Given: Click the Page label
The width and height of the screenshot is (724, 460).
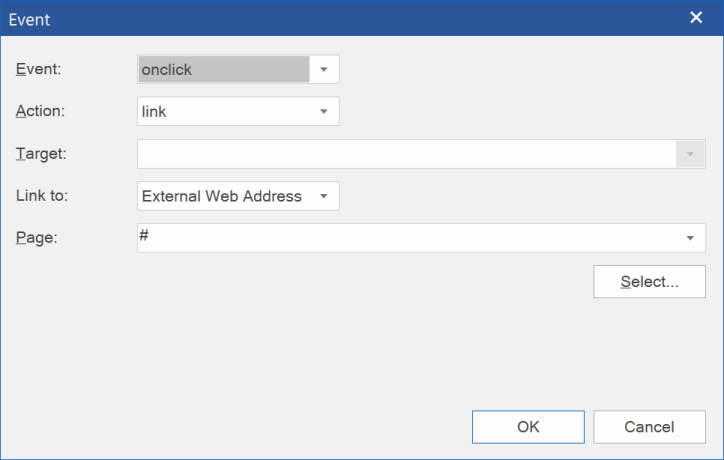Looking at the screenshot, I should (x=36, y=238).
